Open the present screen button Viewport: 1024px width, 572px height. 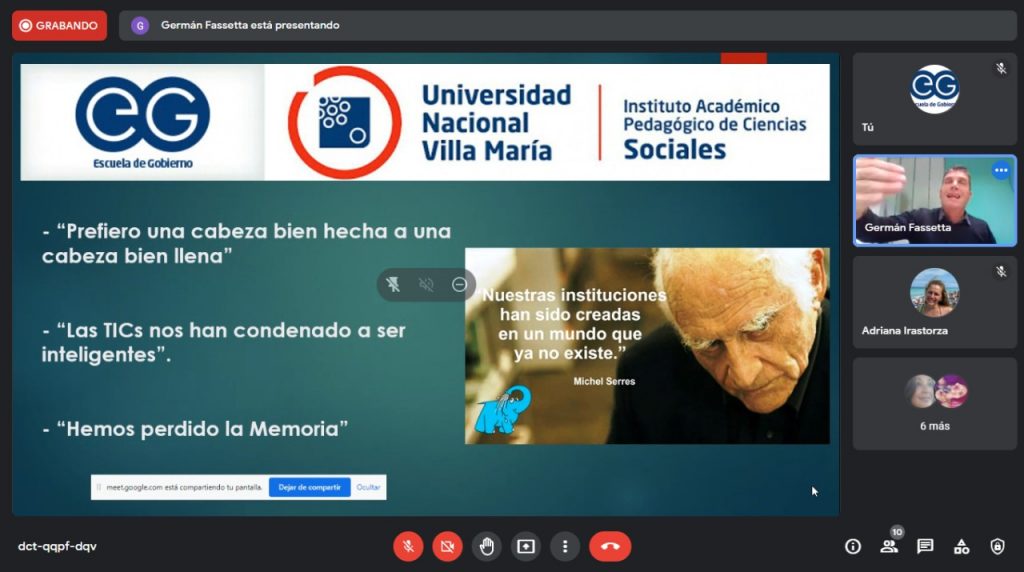point(526,546)
